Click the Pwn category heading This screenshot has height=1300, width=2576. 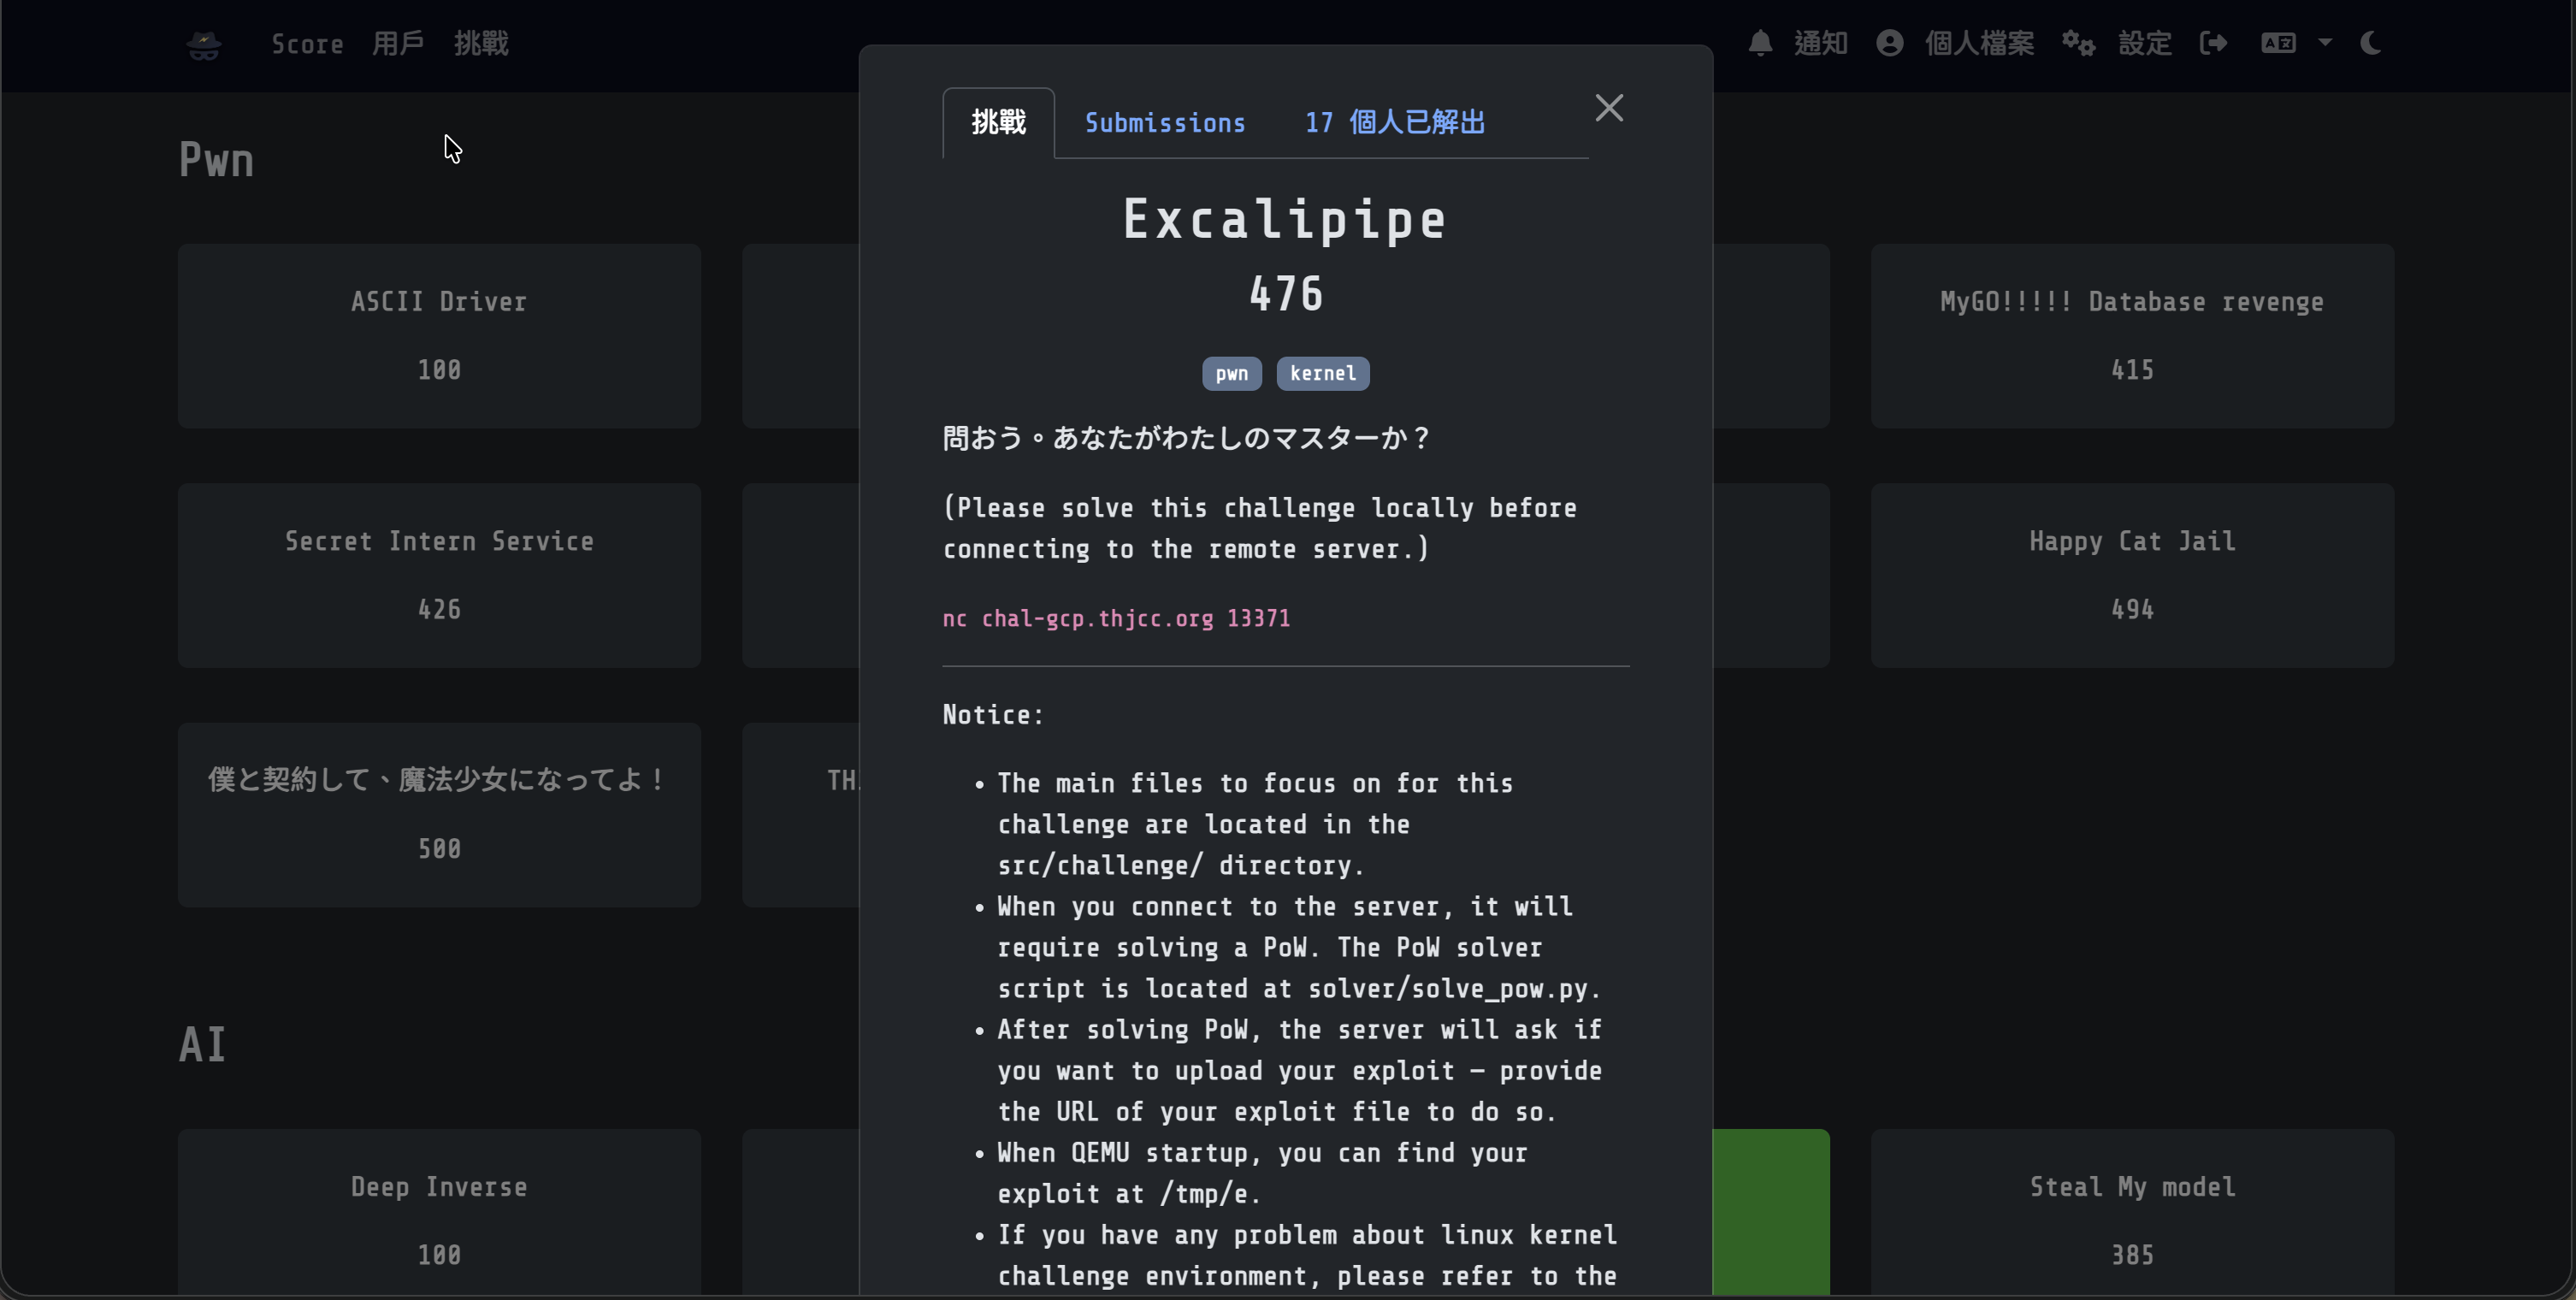pyautogui.click(x=216, y=160)
